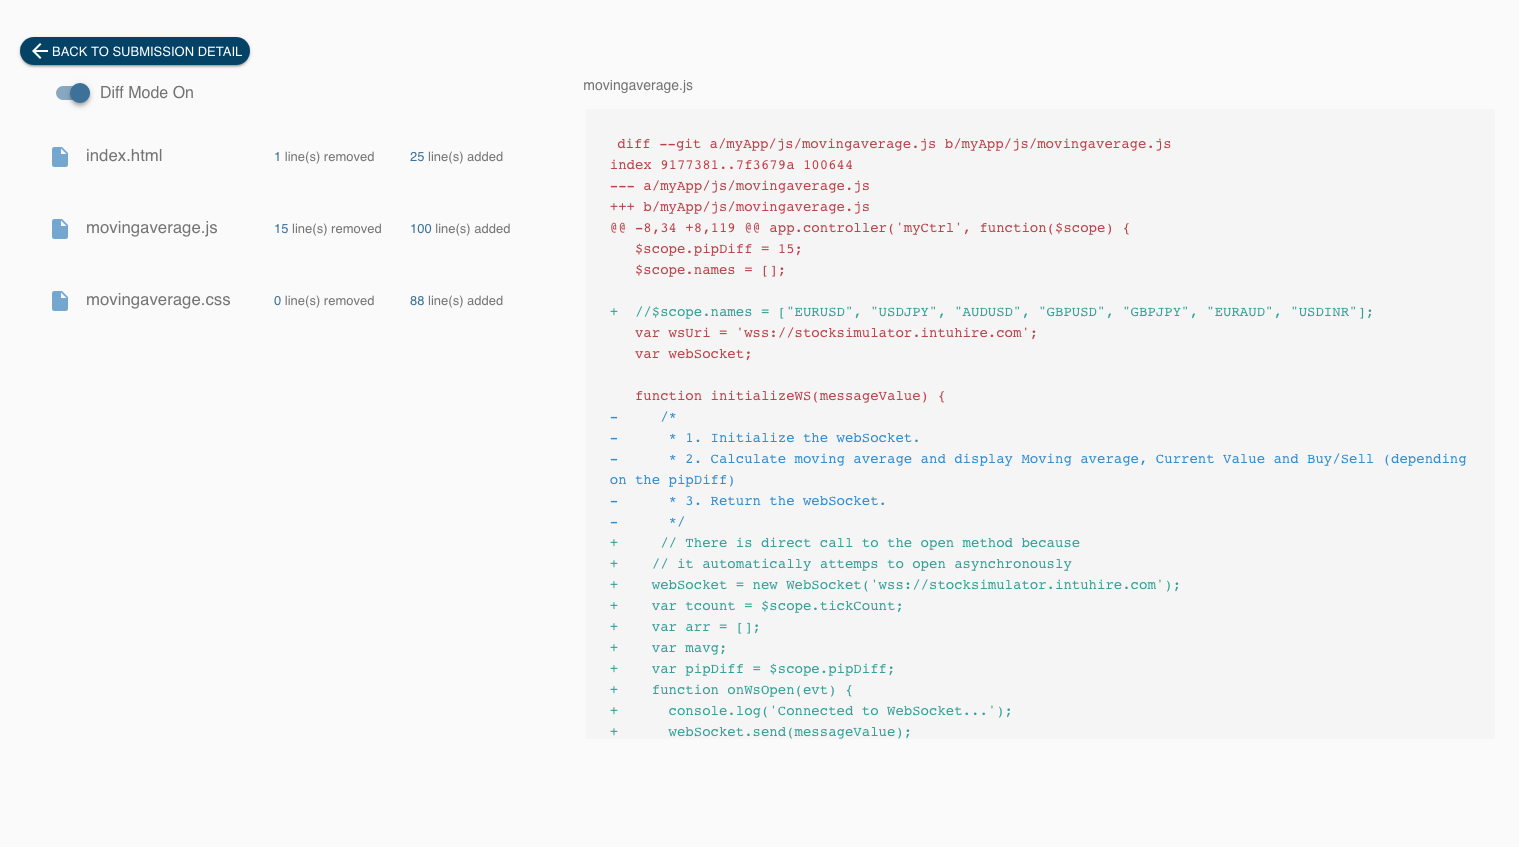
Task: Click '15 line(s) removed' for movingaverage.js
Action: point(328,229)
